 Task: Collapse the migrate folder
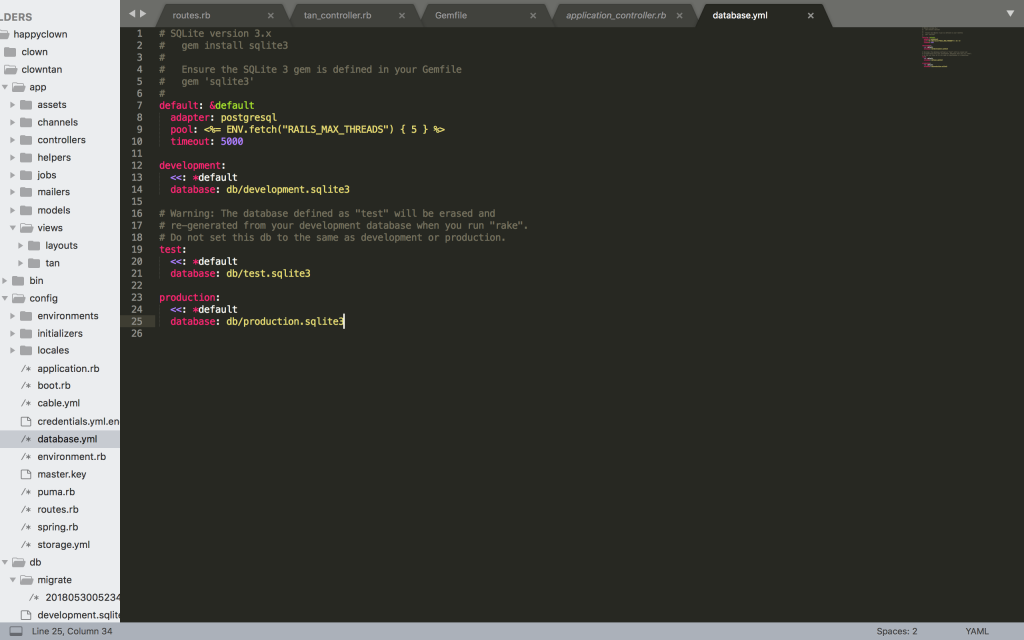[12, 580]
